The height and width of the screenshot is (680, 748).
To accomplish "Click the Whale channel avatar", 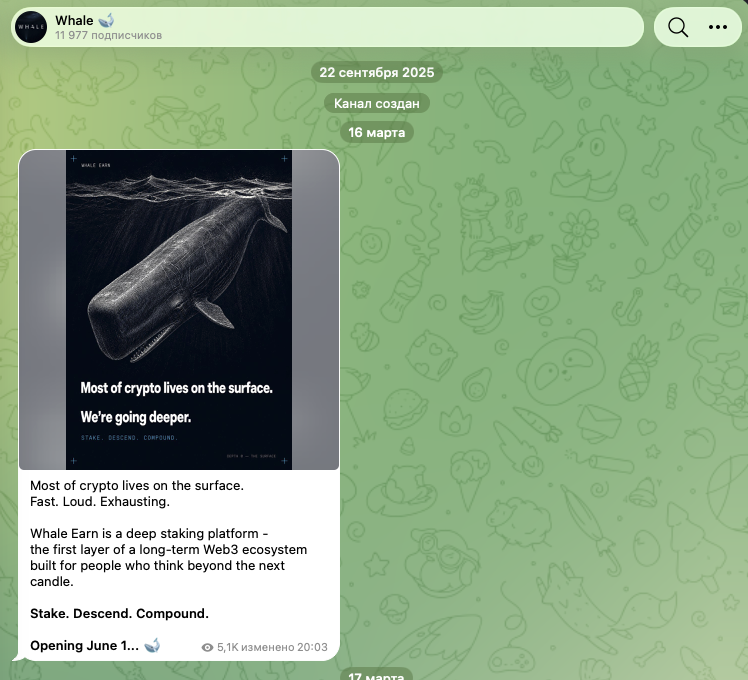I will (31, 27).
